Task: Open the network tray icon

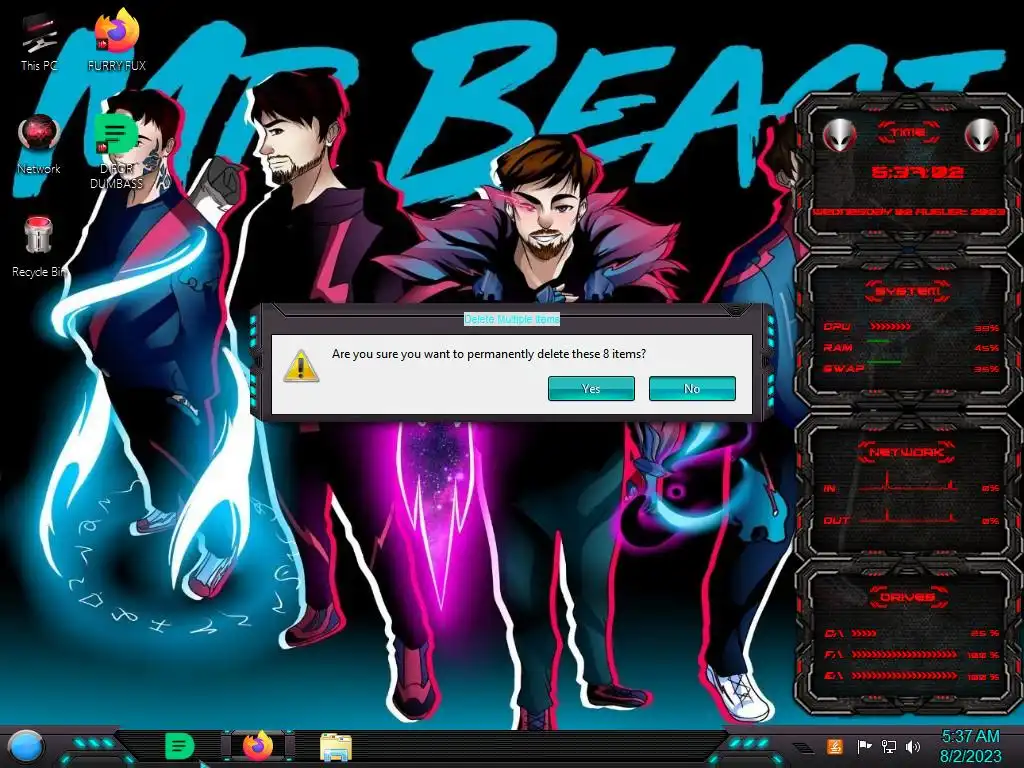Action: pos(889,746)
